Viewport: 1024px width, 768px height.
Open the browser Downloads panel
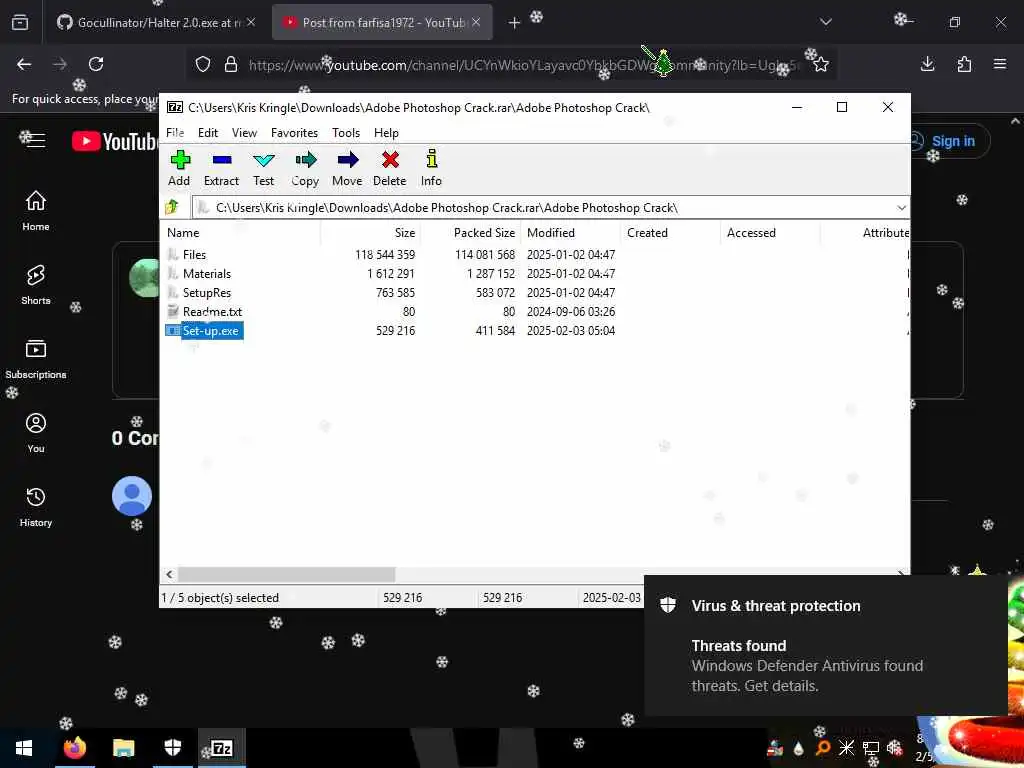(x=927, y=64)
